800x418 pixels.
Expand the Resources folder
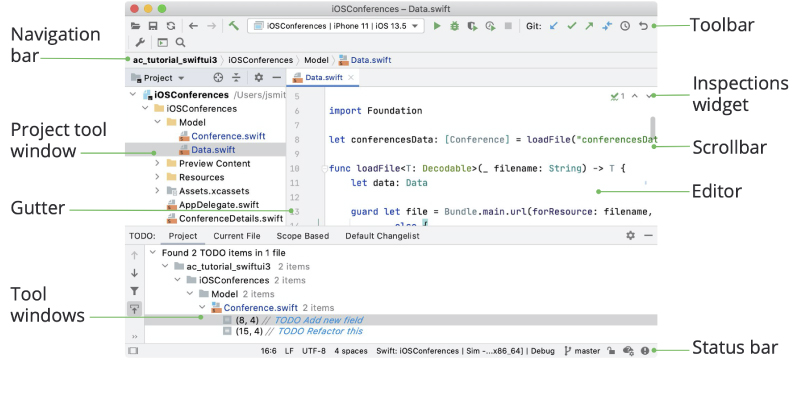(158, 177)
